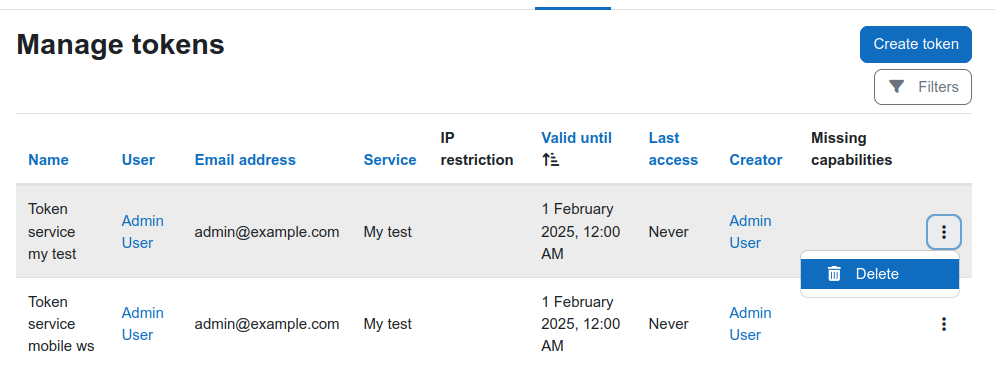This screenshot has width=1005, height=388.
Task: Sort the table by Service
Action: [x=390, y=160]
